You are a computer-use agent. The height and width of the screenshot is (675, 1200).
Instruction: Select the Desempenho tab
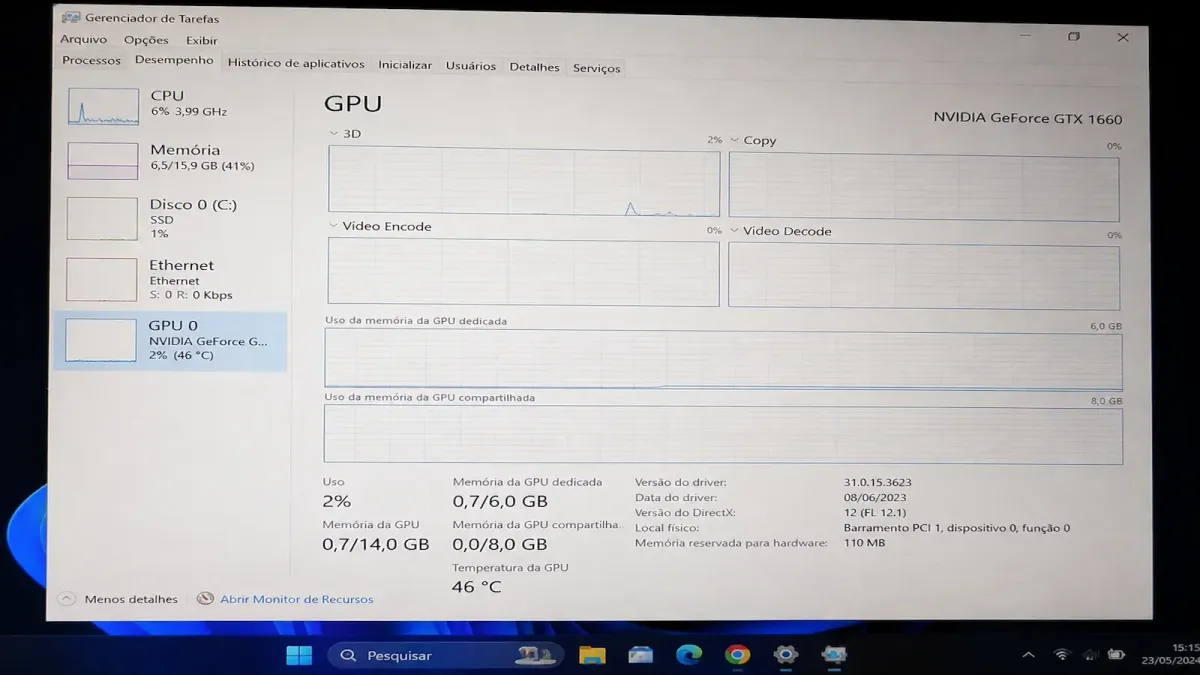pyautogui.click(x=174, y=60)
